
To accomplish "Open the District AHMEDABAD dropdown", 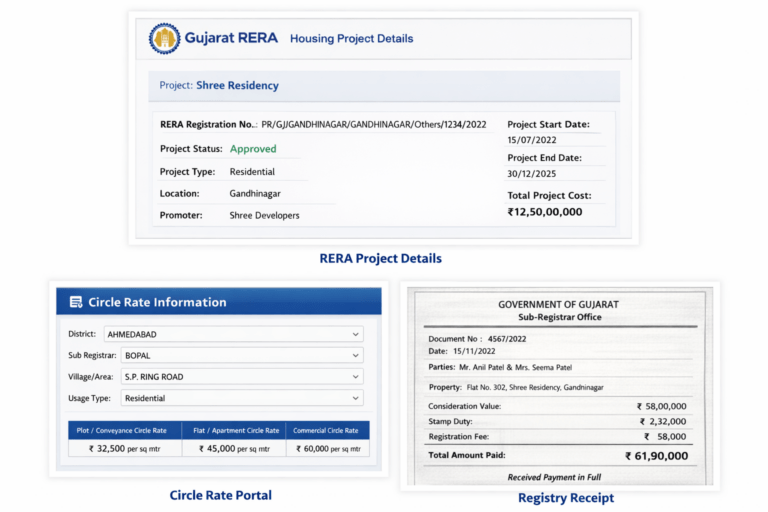I will tap(234, 334).
